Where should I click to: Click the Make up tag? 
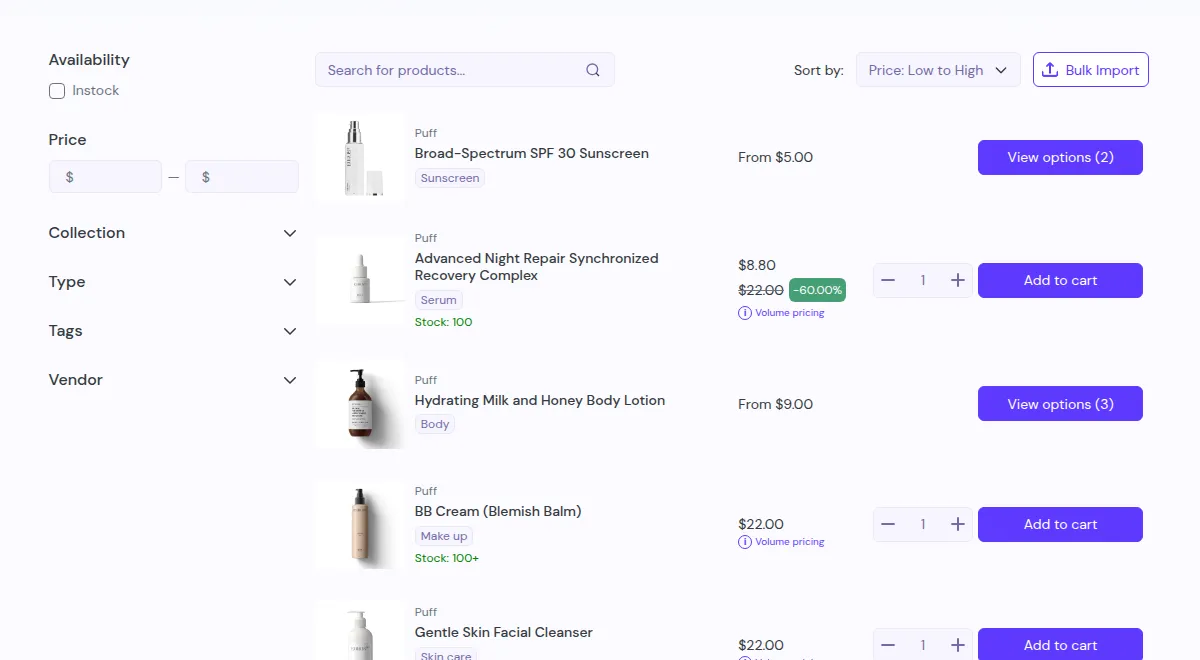[x=444, y=536]
